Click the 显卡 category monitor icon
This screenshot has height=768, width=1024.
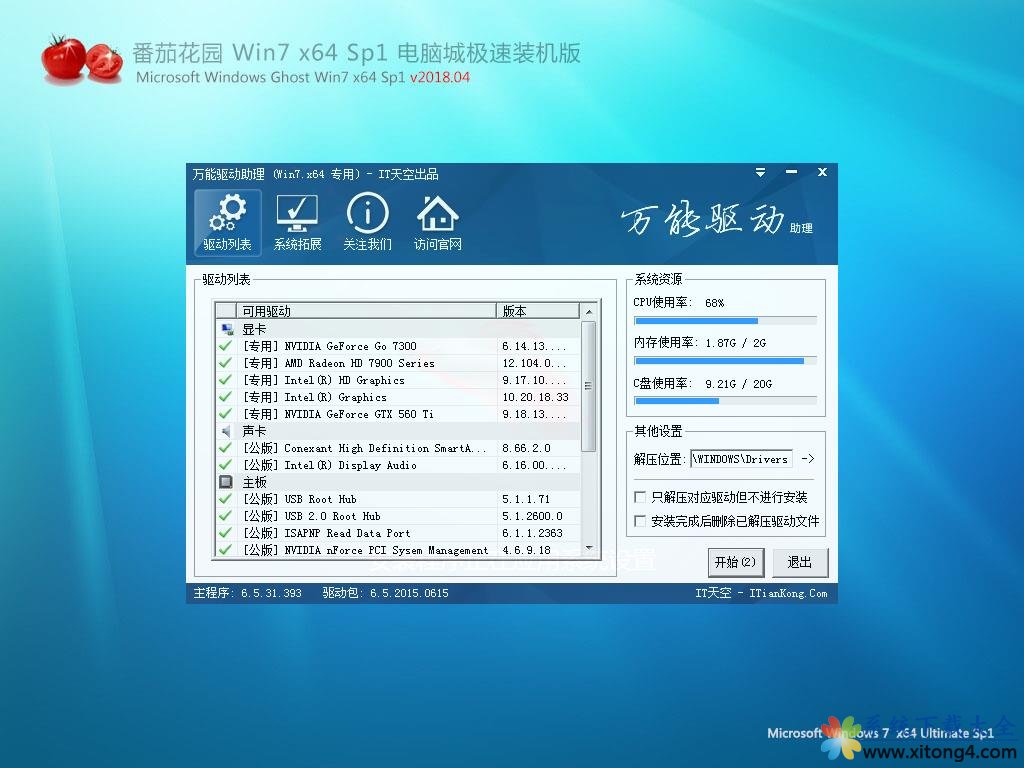pos(227,329)
